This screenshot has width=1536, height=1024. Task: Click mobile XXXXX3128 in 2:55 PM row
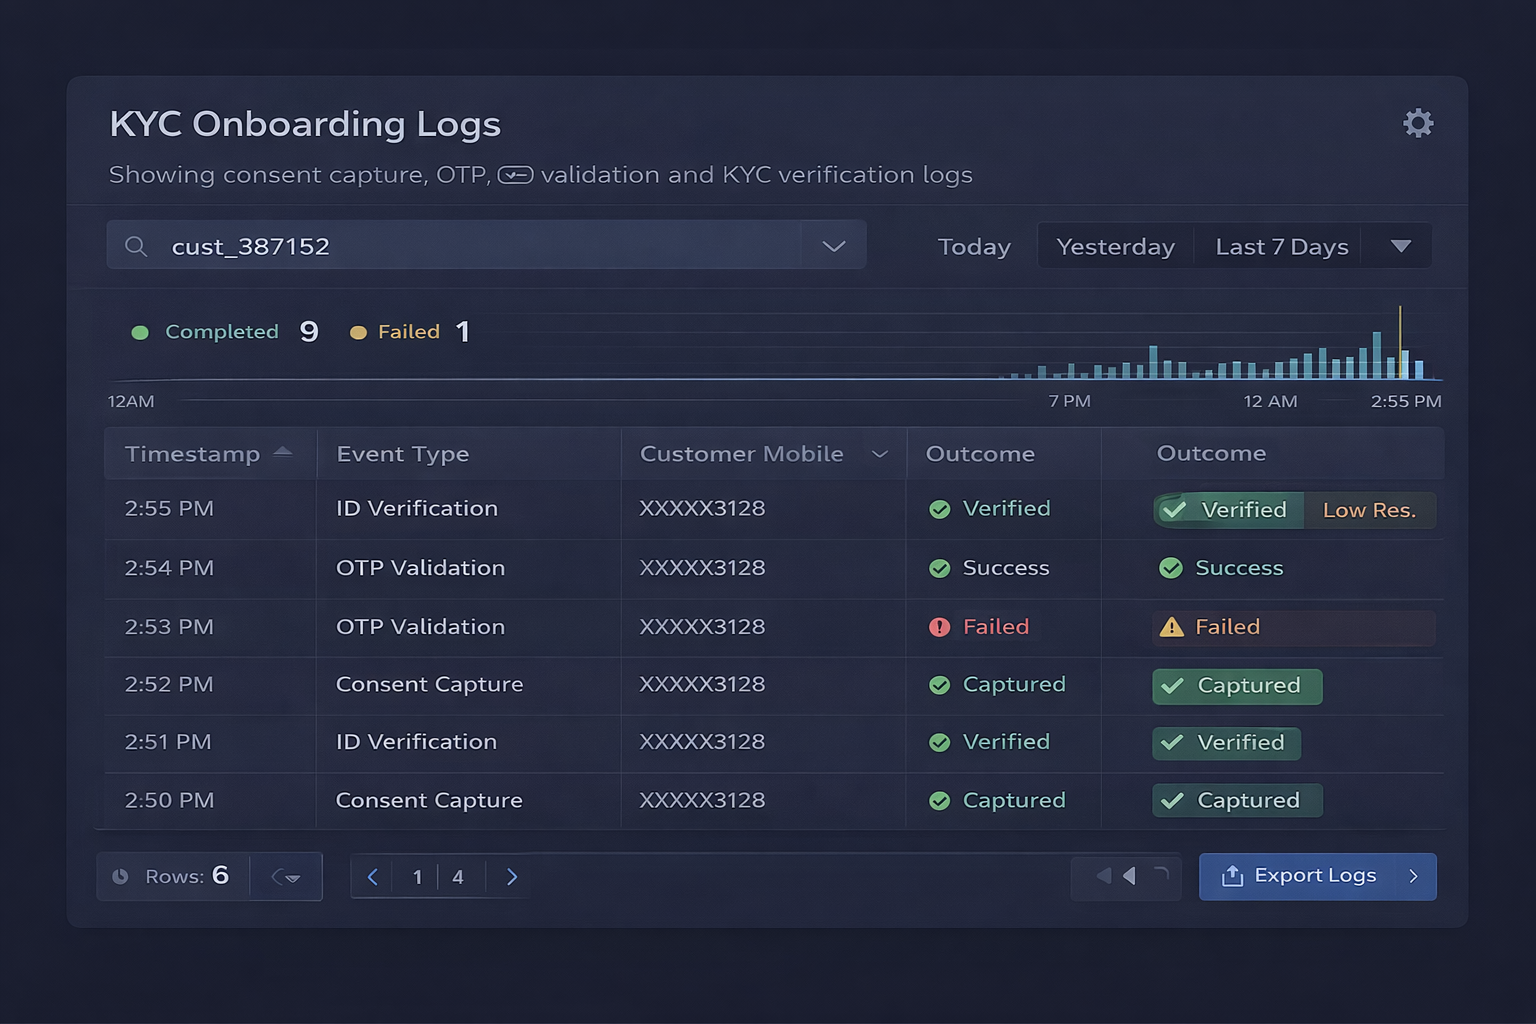[x=702, y=509]
